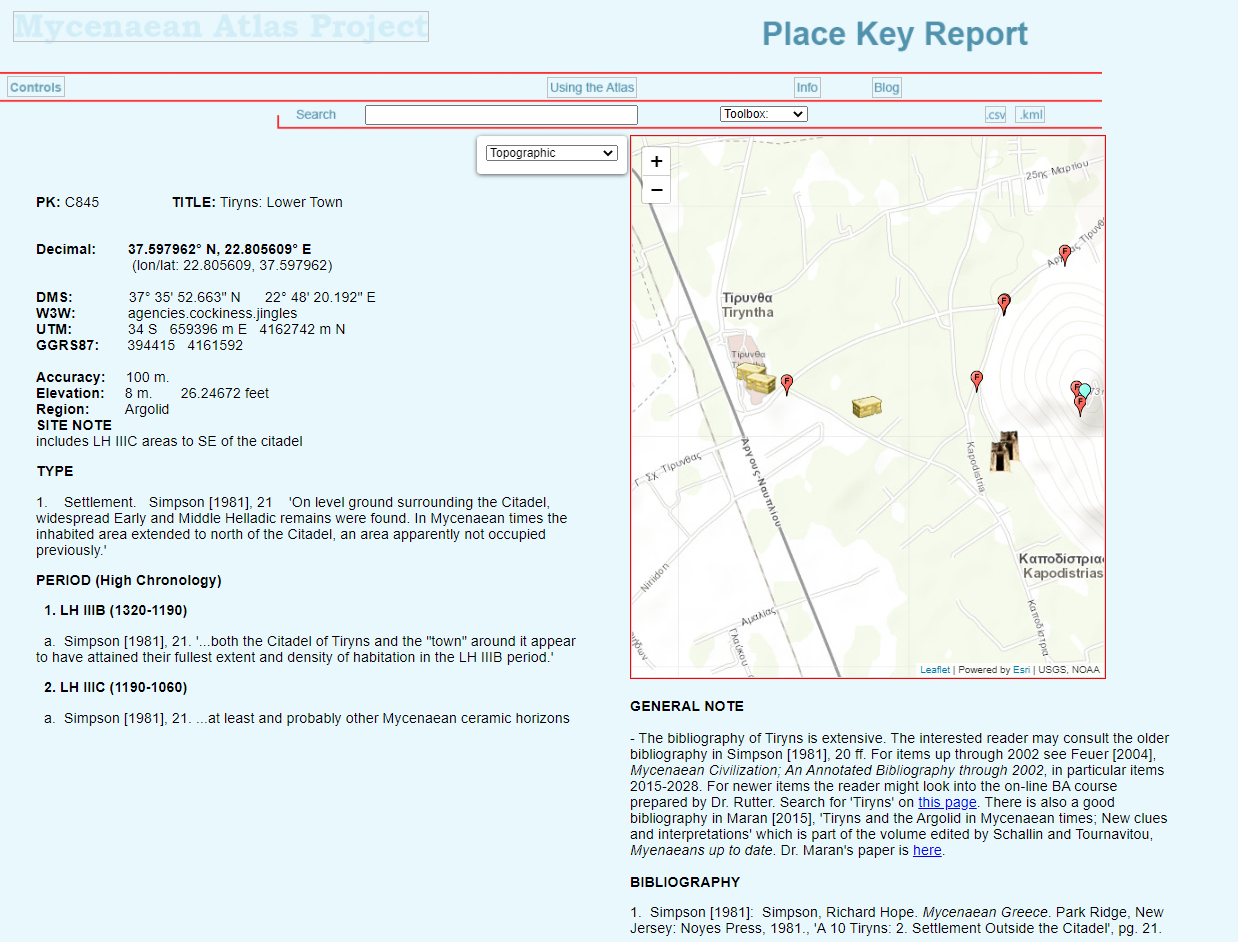Click the northernmost red F marker
The image size is (1238, 942).
point(1065,254)
